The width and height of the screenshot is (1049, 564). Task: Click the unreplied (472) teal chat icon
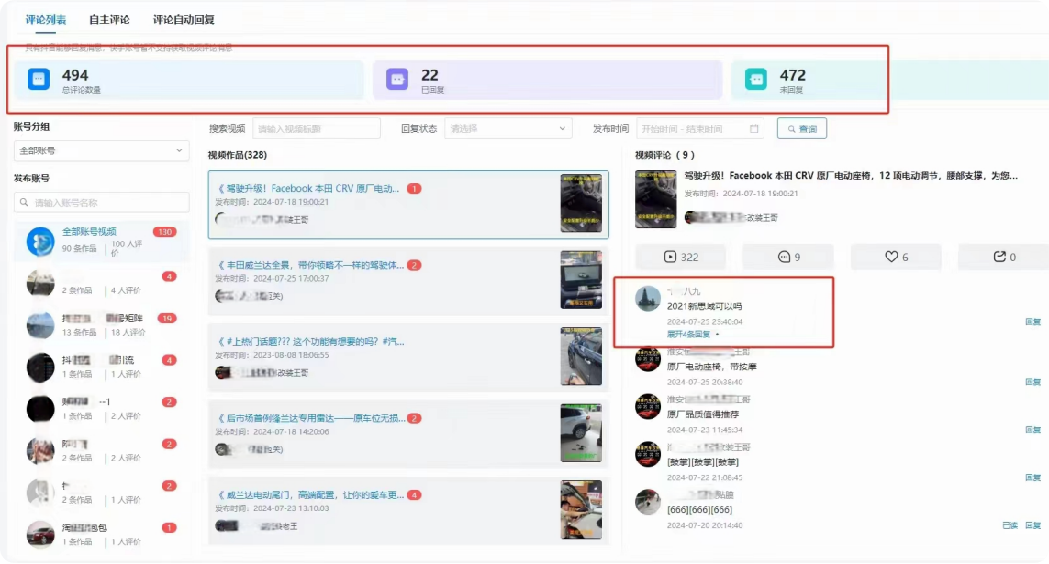[756, 80]
